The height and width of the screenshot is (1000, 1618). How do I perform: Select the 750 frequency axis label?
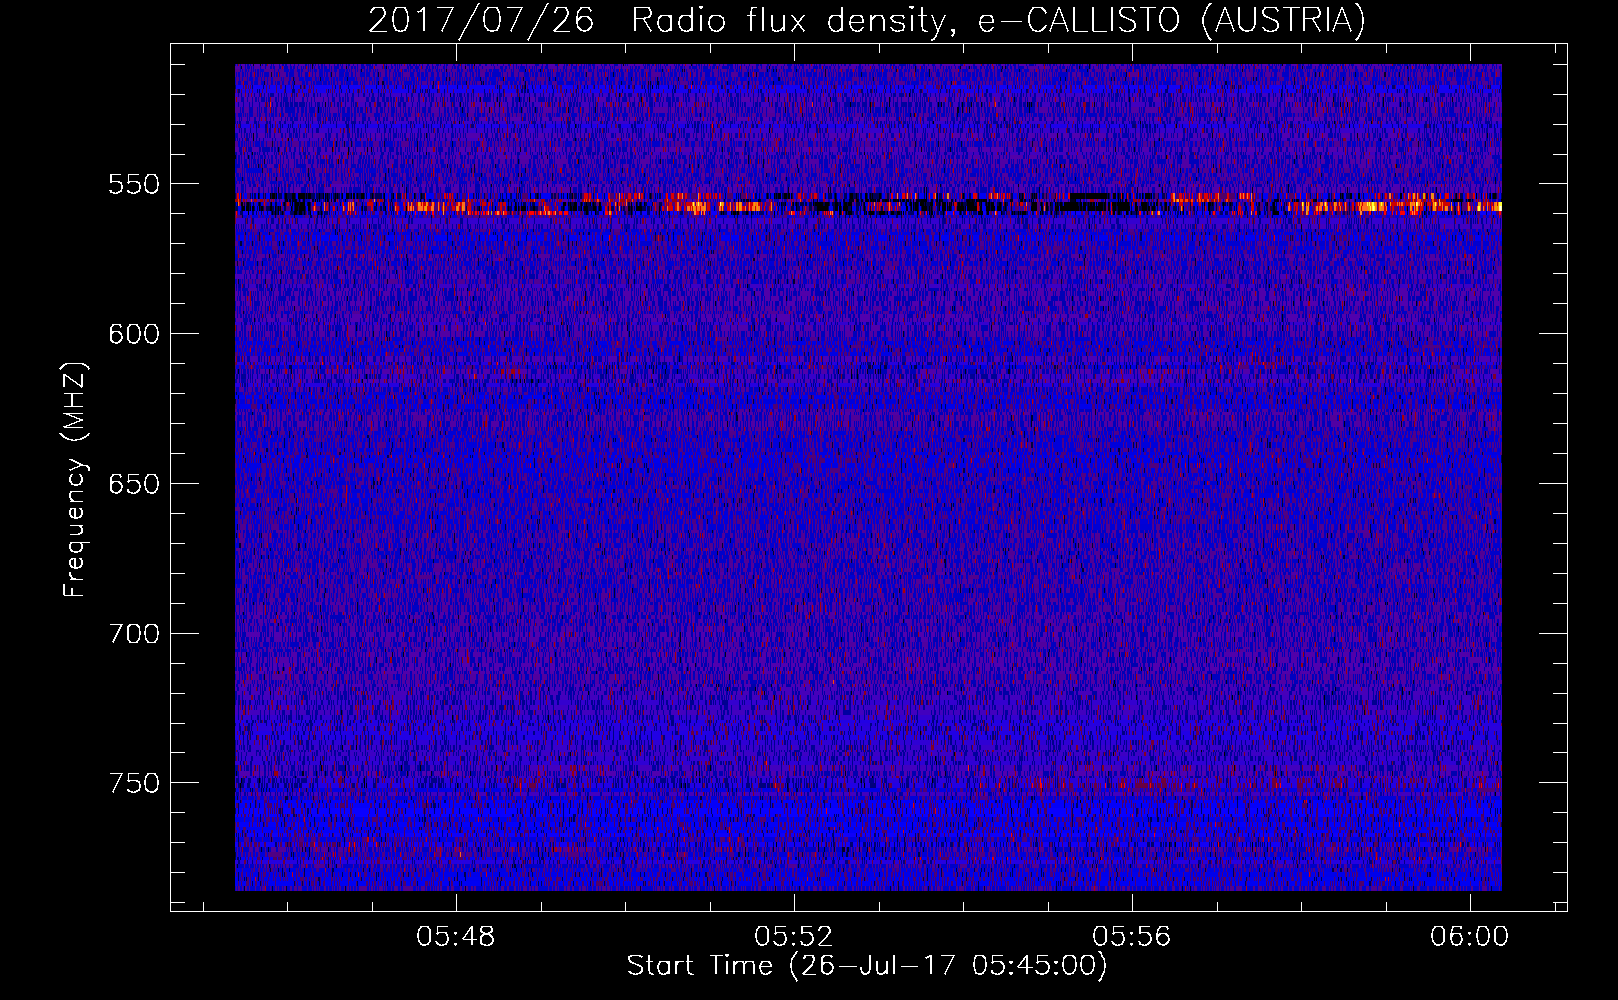[134, 783]
